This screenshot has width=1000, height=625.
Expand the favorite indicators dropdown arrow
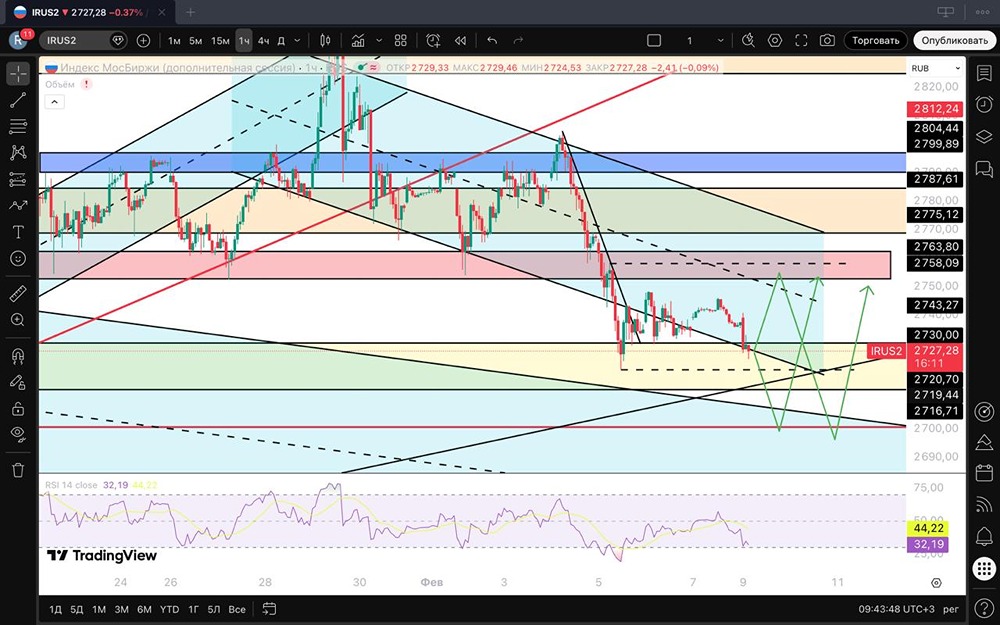[x=379, y=40]
